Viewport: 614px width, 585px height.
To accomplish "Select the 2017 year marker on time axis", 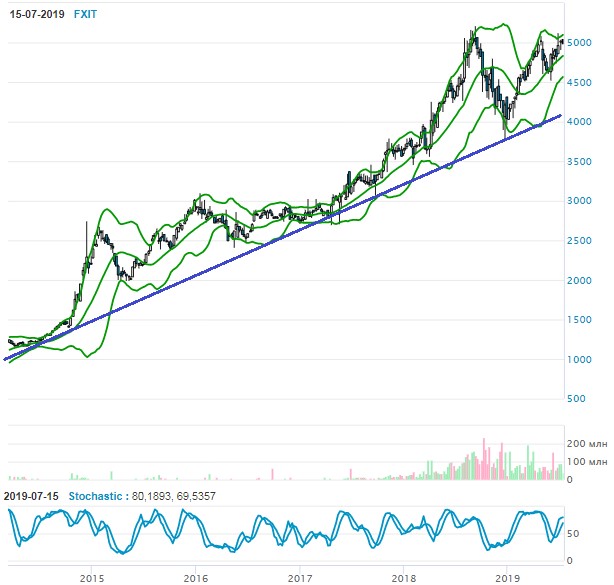I will 300,577.
